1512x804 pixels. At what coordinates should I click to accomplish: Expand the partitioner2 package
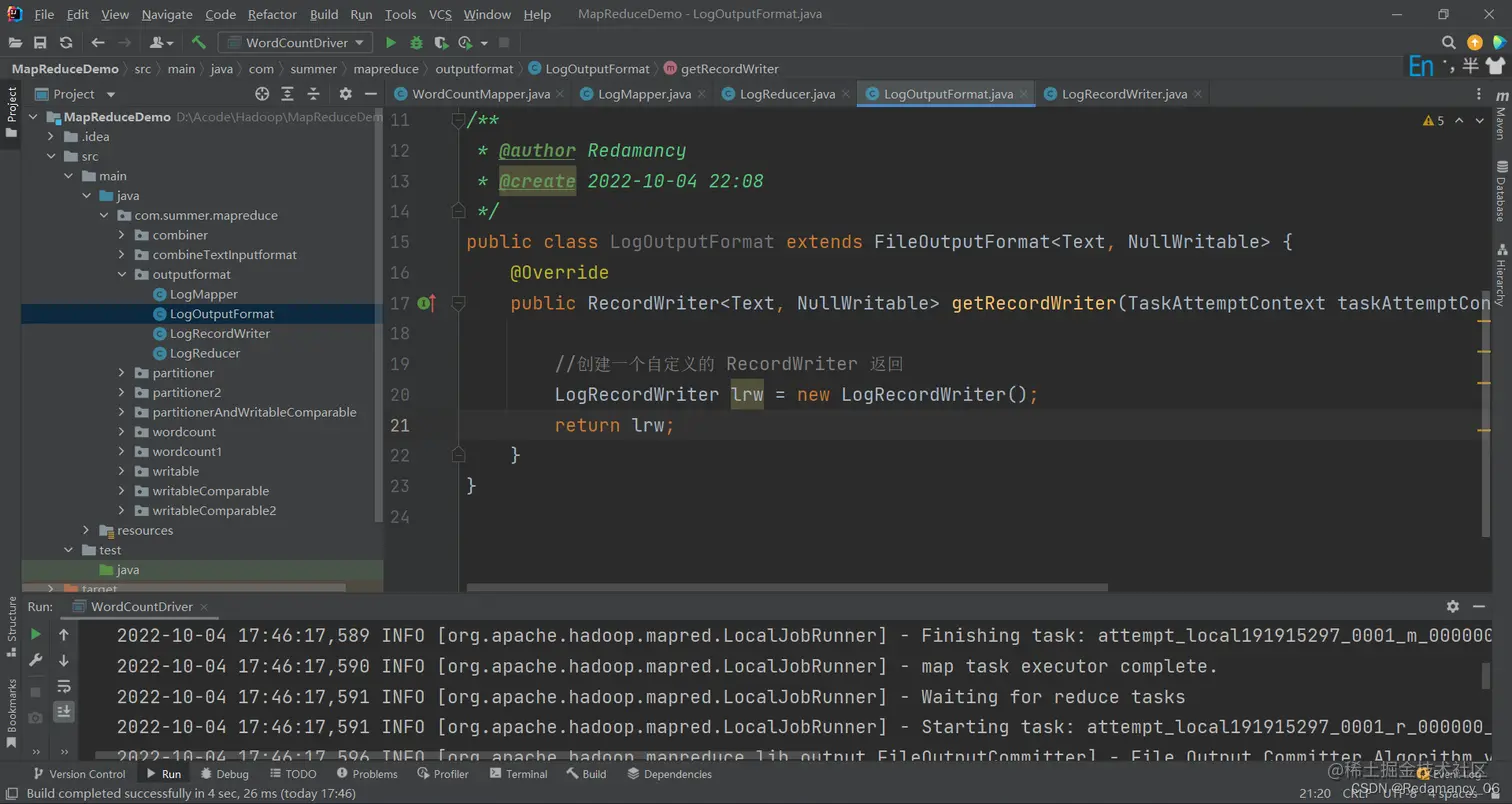121,393
